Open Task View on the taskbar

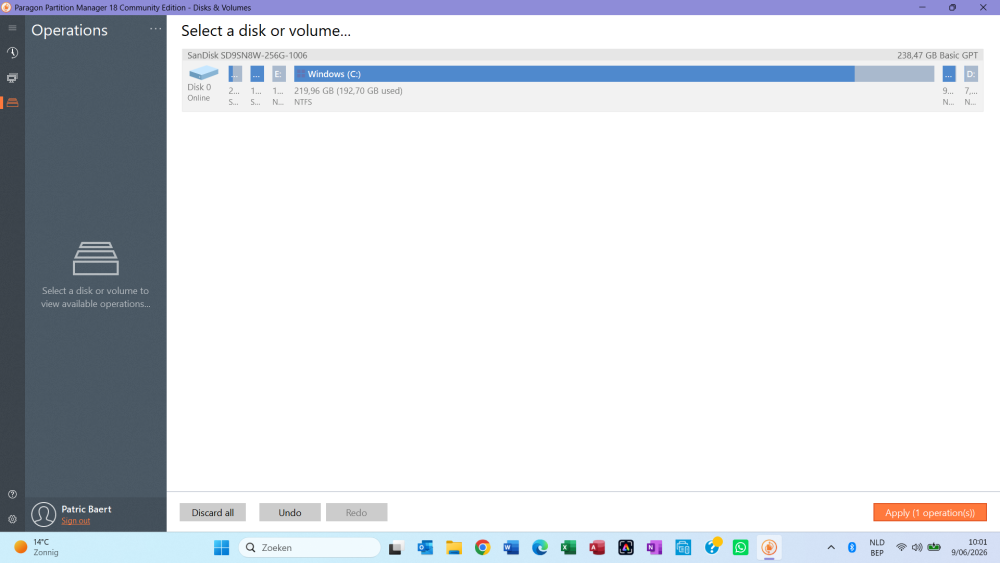point(395,547)
